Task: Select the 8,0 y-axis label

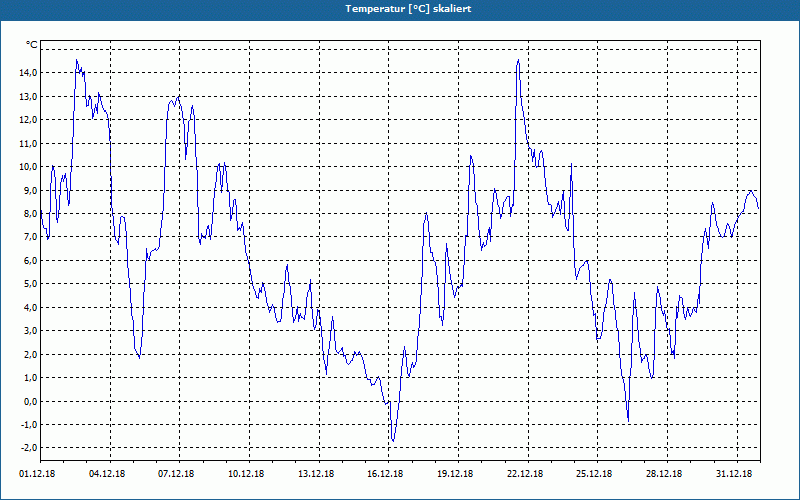Action: tap(30, 214)
